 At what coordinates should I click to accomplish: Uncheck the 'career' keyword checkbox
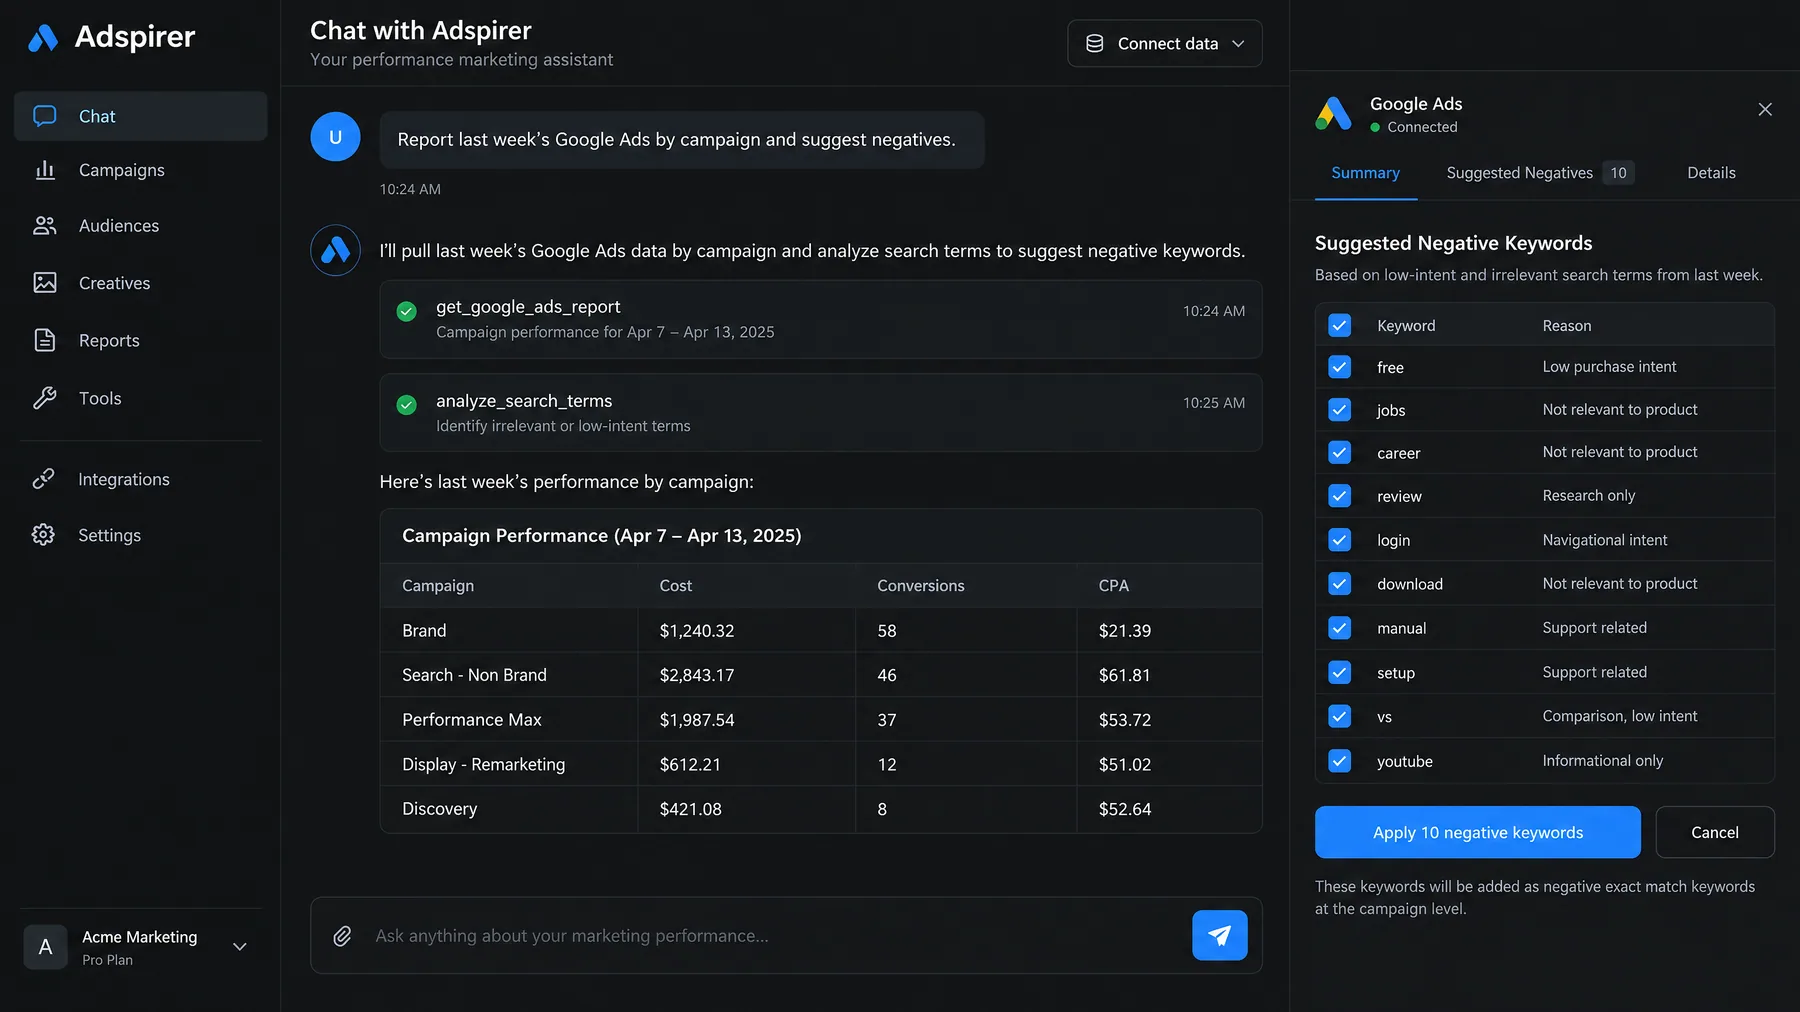tap(1339, 453)
